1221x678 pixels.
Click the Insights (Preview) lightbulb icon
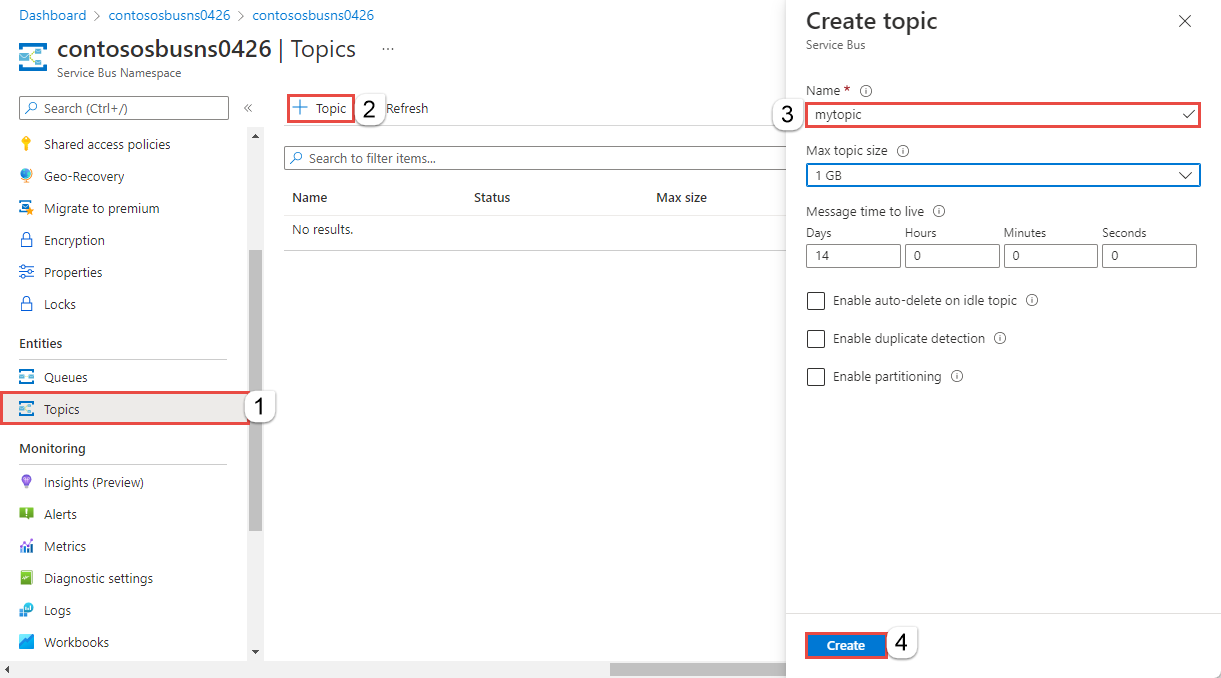(x=26, y=482)
